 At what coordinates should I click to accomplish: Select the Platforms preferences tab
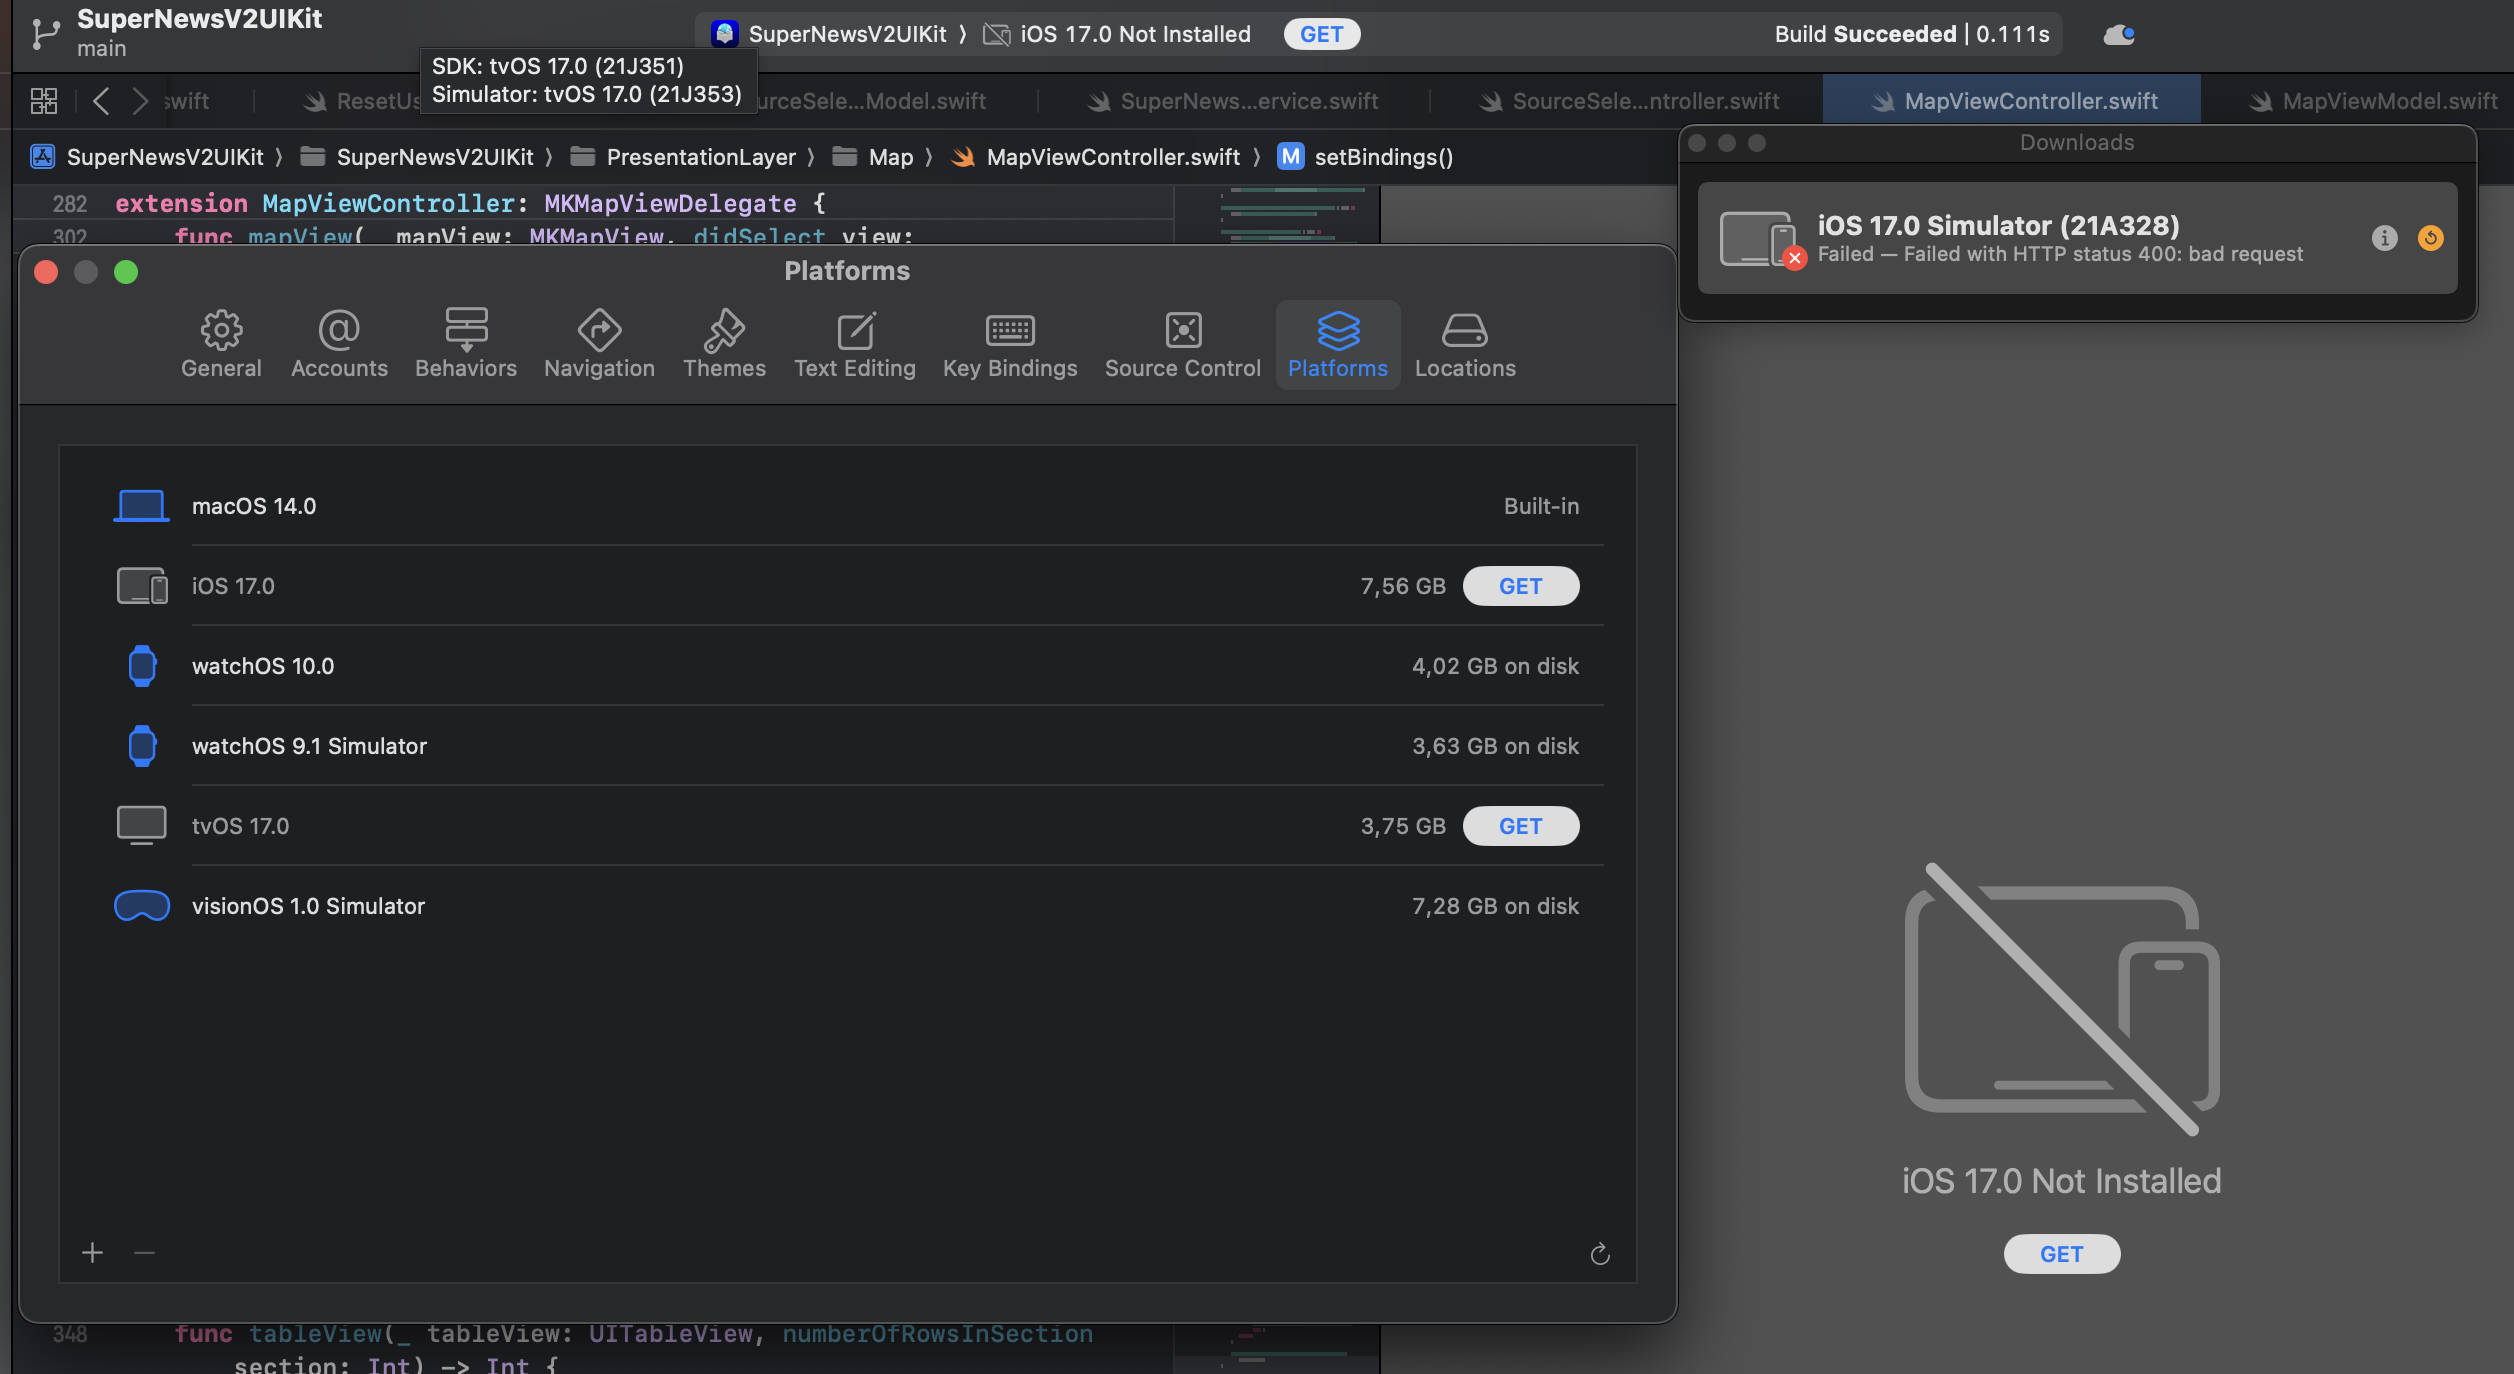tap(1338, 344)
